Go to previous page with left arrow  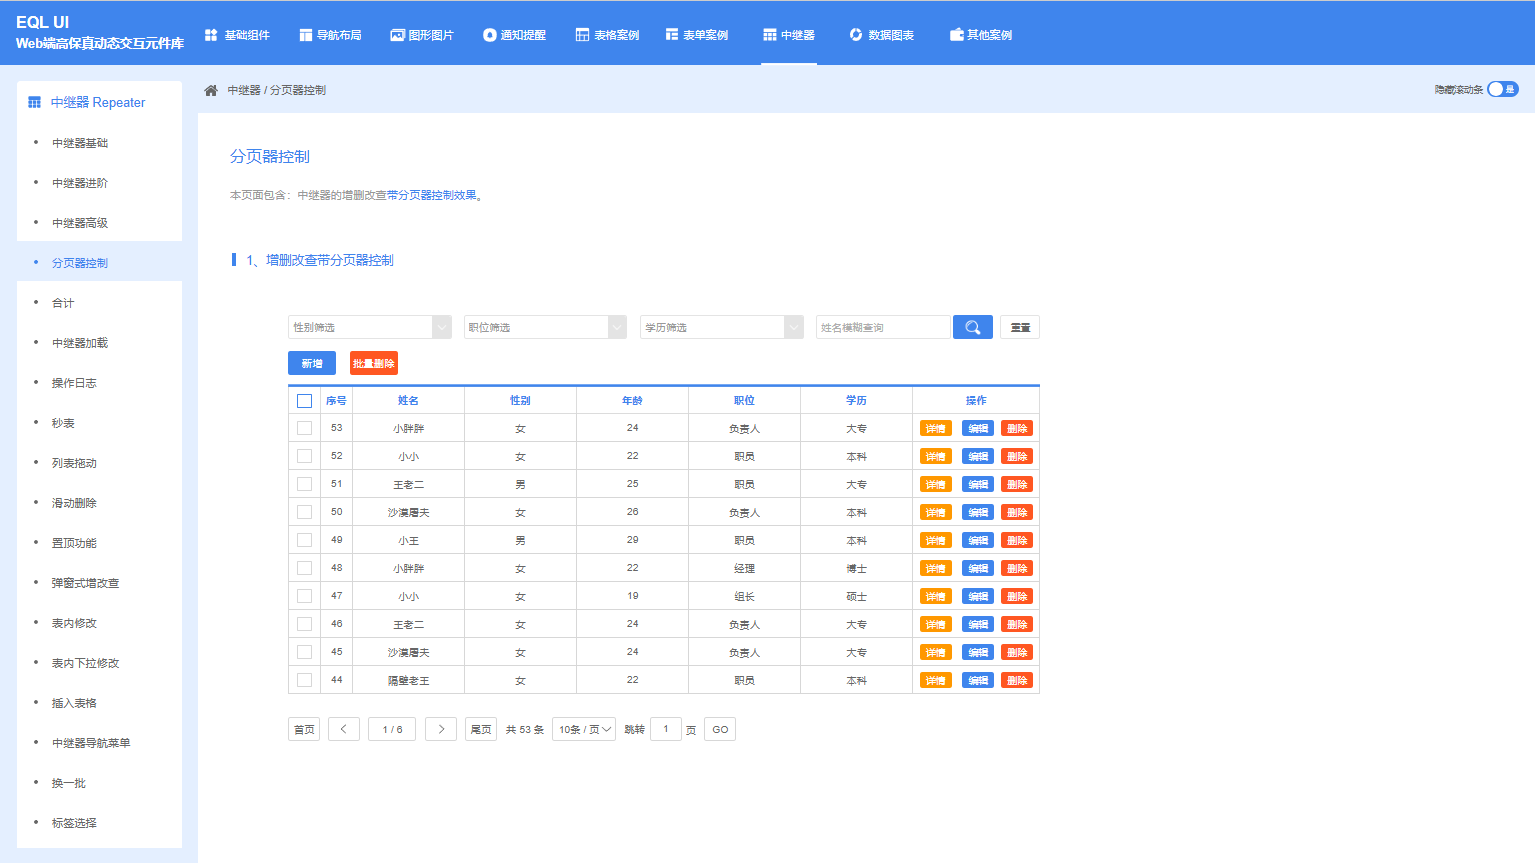click(x=343, y=728)
